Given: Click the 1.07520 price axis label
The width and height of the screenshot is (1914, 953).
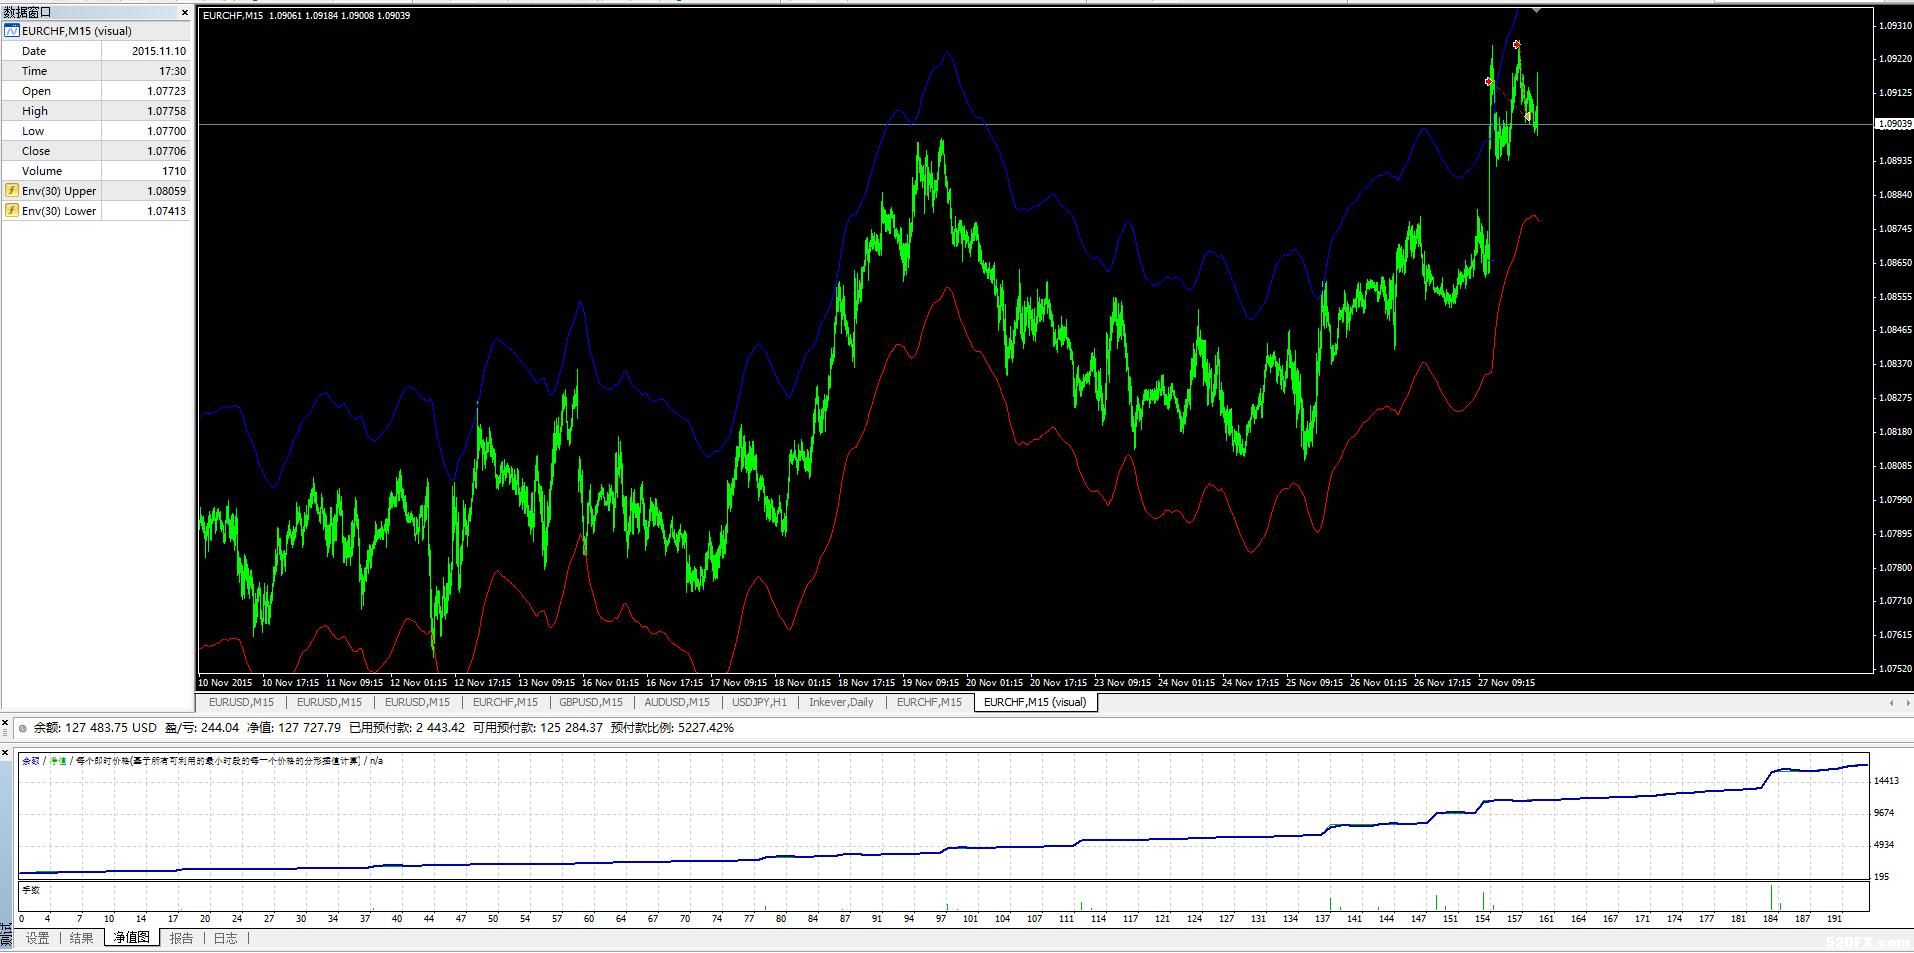Looking at the screenshot, I should tap(1896, 669).
